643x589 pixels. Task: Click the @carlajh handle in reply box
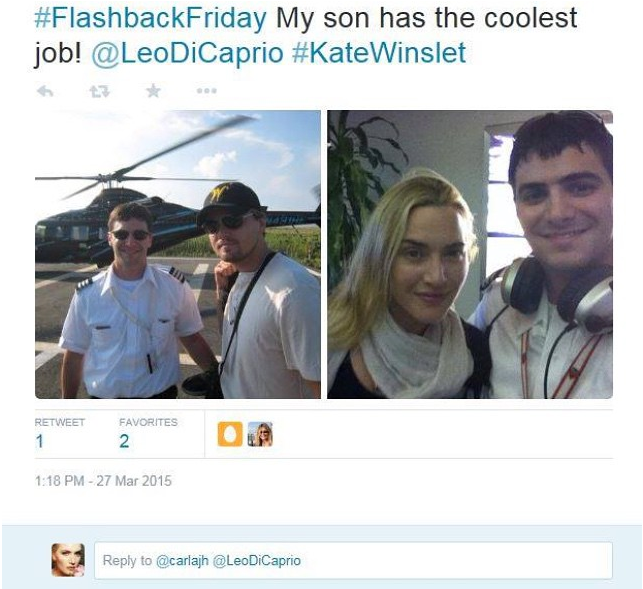click(182, 560)
